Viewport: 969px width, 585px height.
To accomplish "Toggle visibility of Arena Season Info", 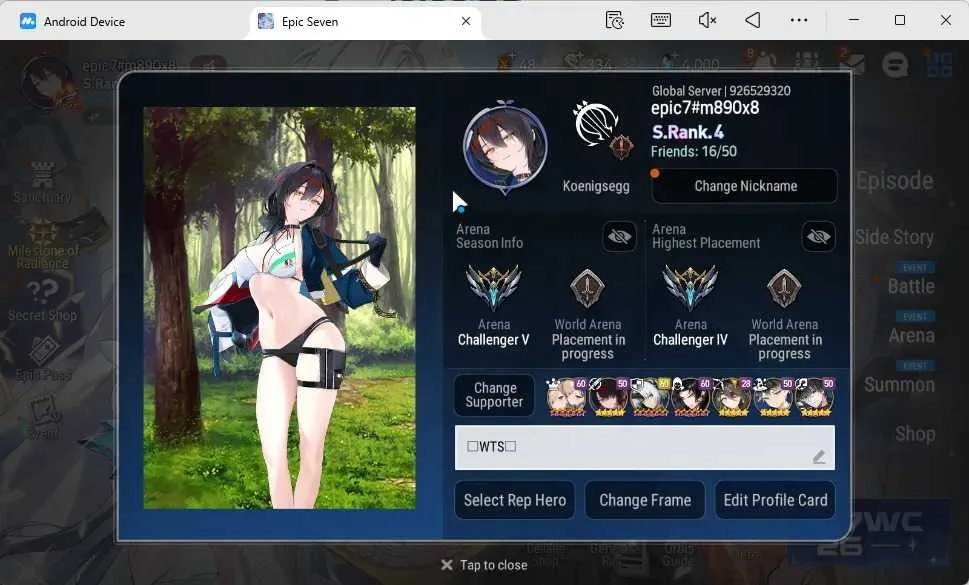I will pos(619,236).
